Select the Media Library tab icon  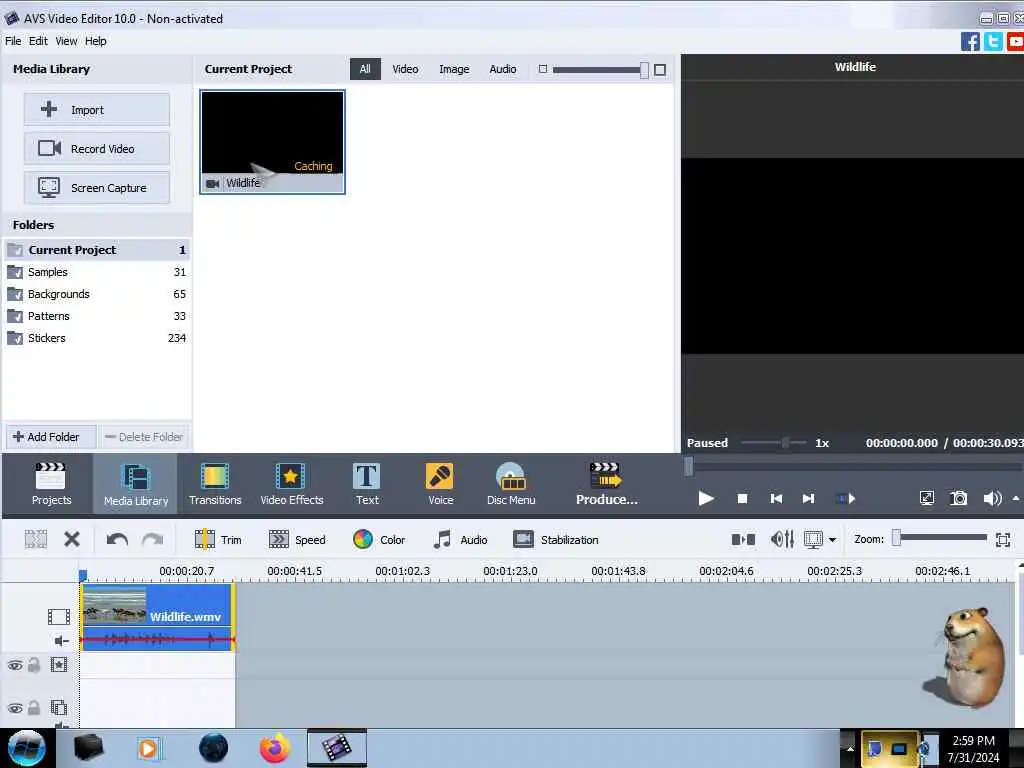point(136,484)
